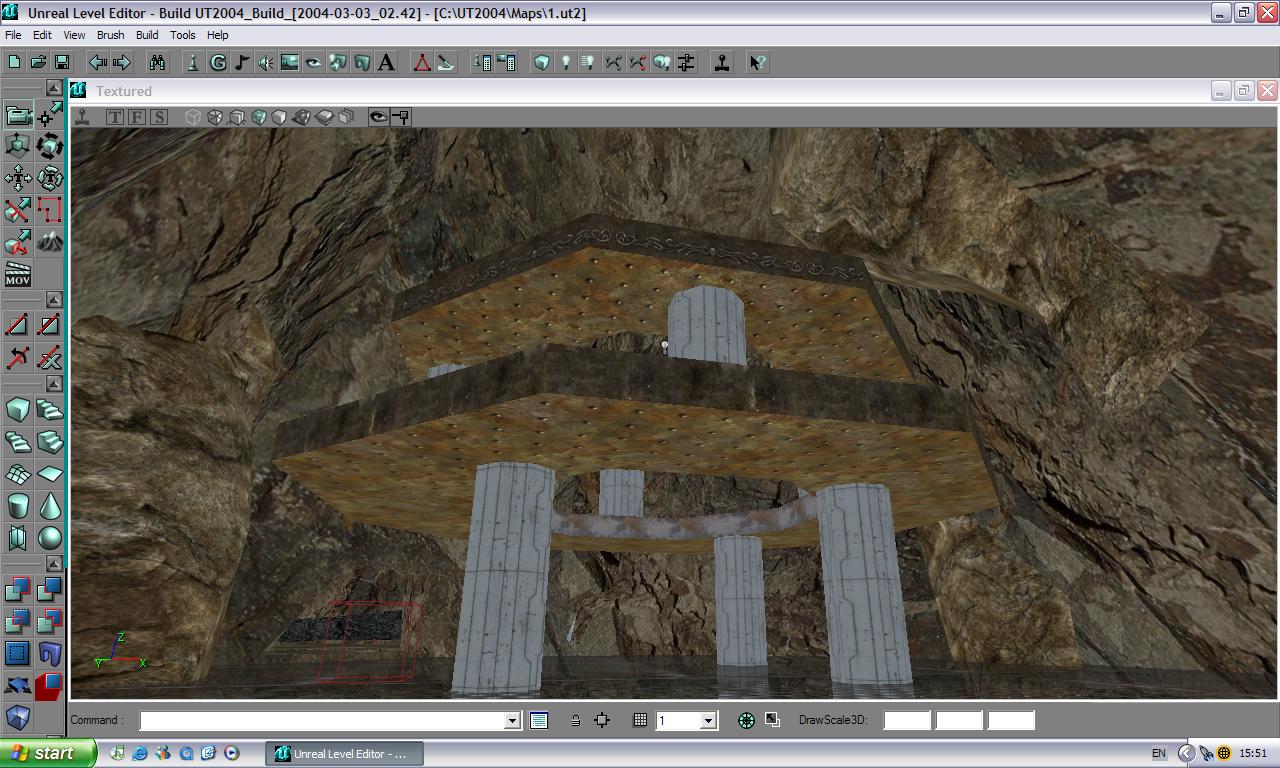Screen dimensions: 1280x768
Task: Select Actor Rotate mode tool
Action: [49, 147]
